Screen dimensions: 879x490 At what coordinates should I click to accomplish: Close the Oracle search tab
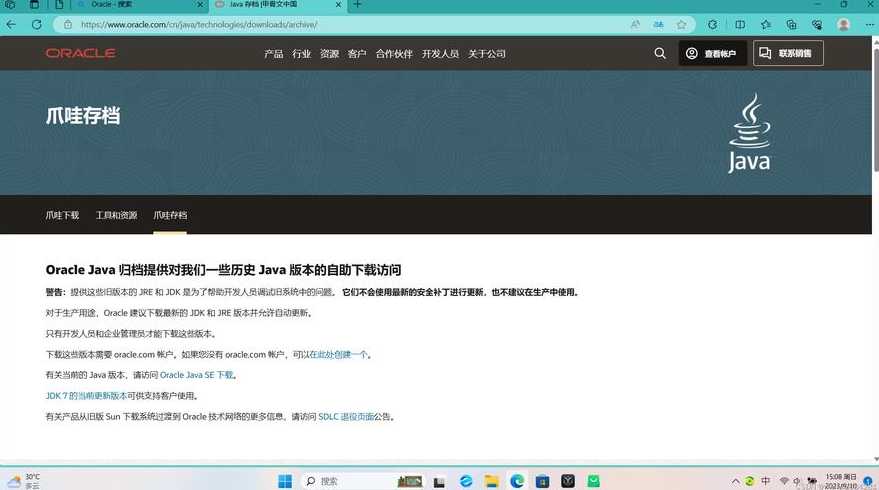(x=200, y=4)
